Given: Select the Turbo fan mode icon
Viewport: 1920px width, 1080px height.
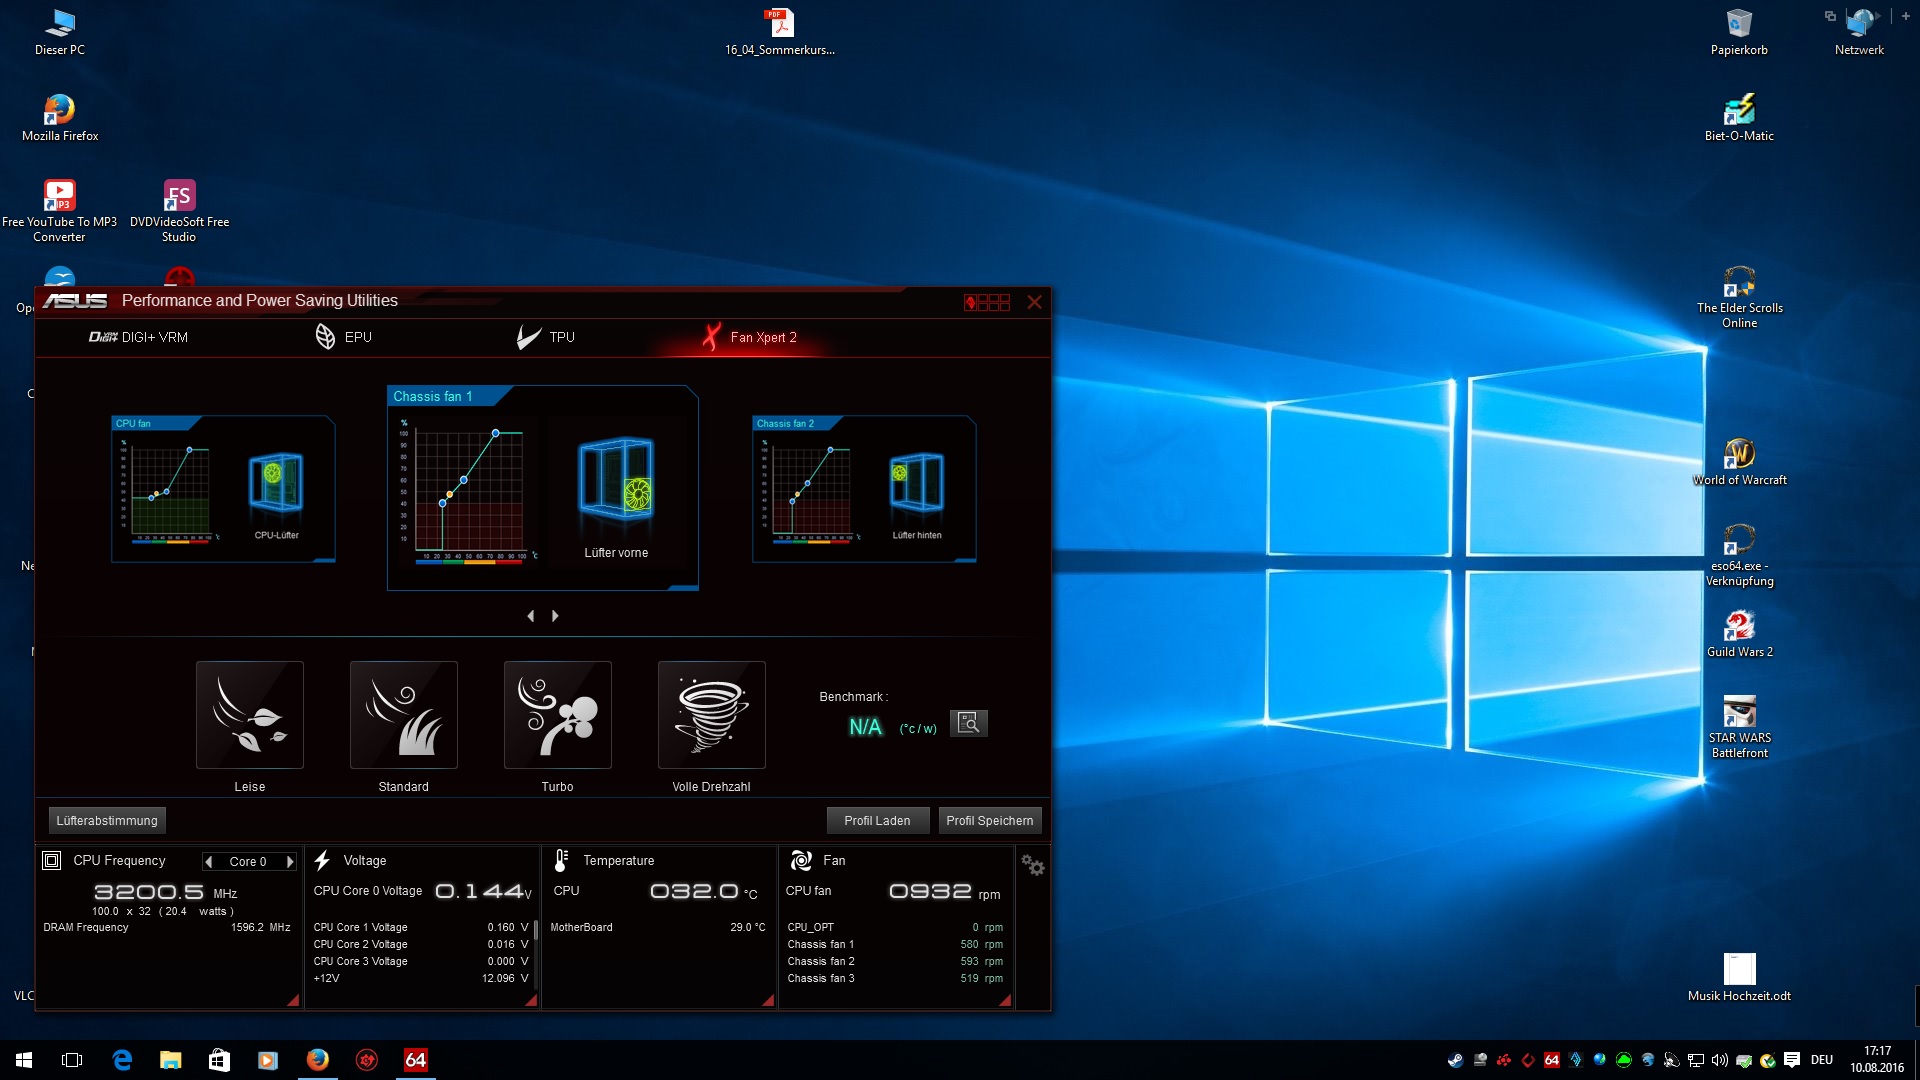Looking at the screenshot, I should (x=558, y=715).
